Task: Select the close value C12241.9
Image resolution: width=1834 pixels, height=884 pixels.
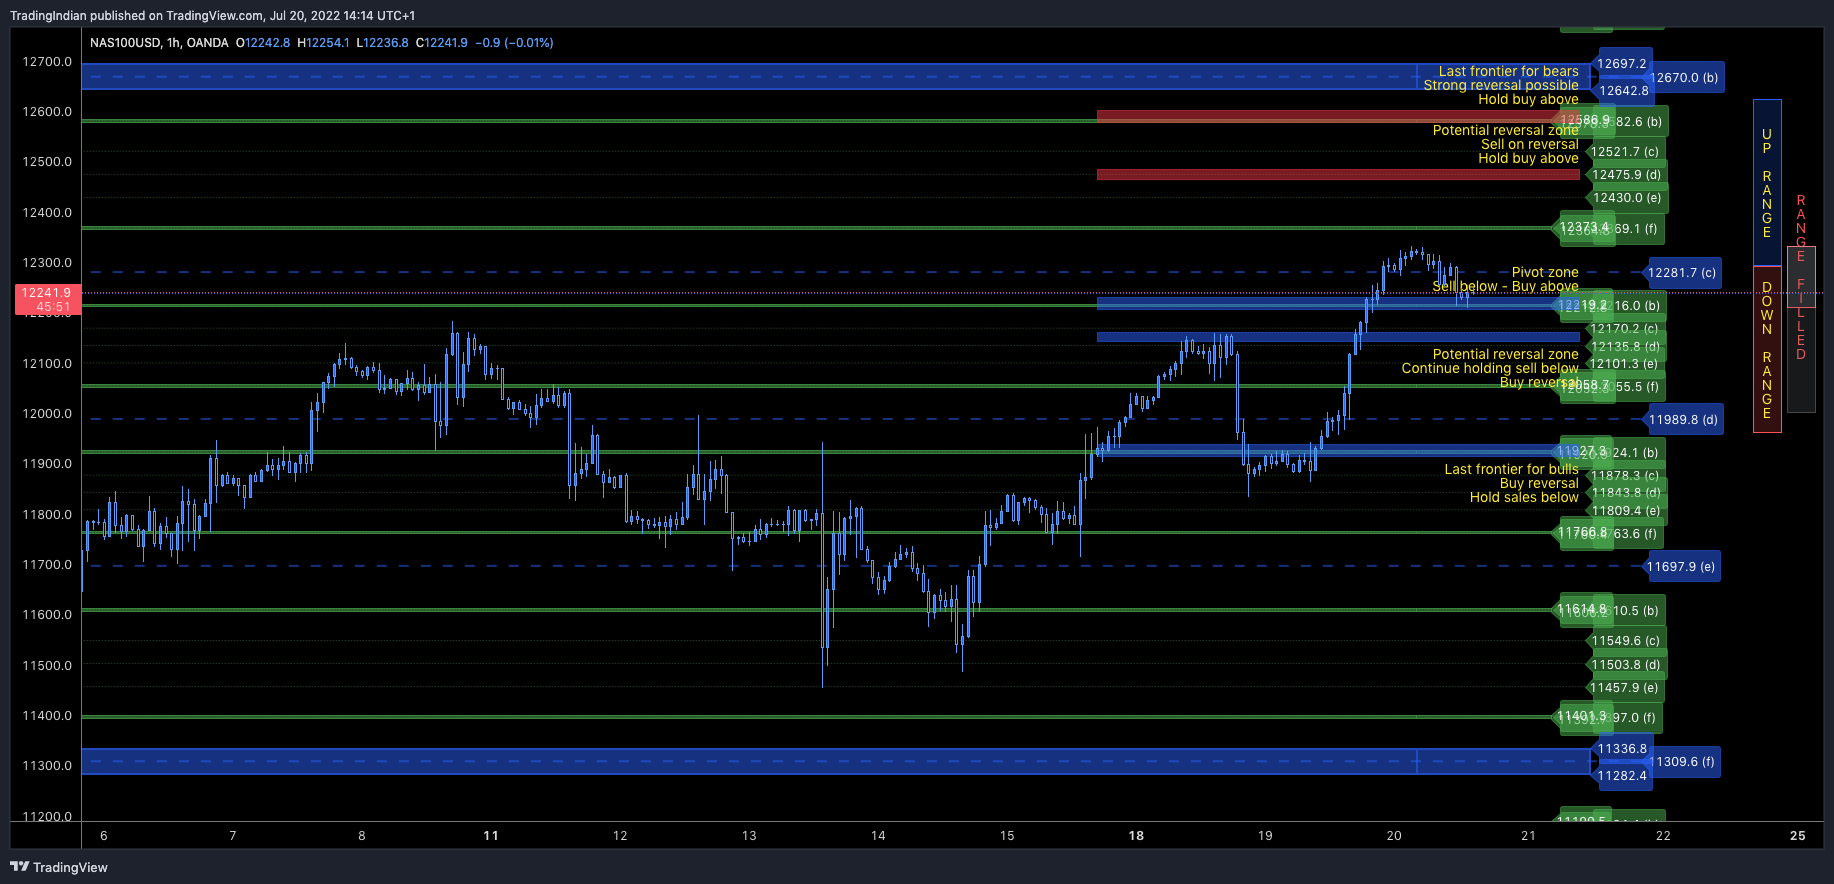Action: point(441,43)
